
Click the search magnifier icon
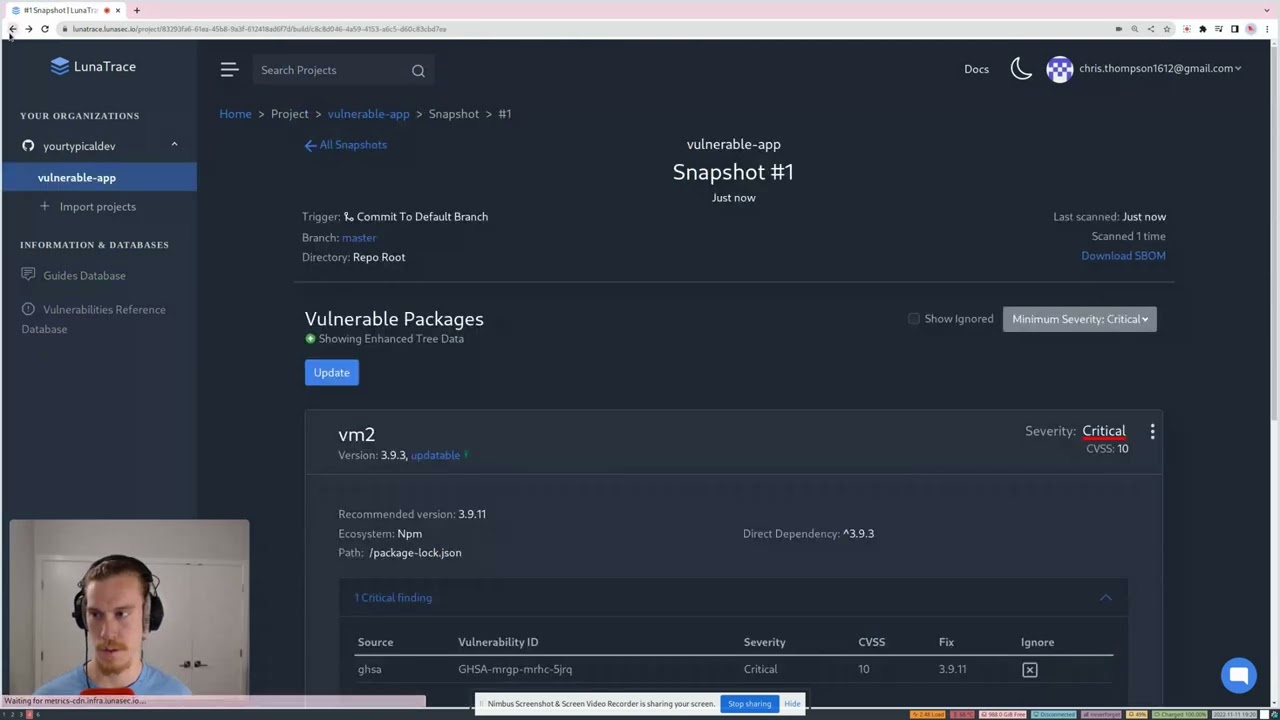(x=418, y=70)
